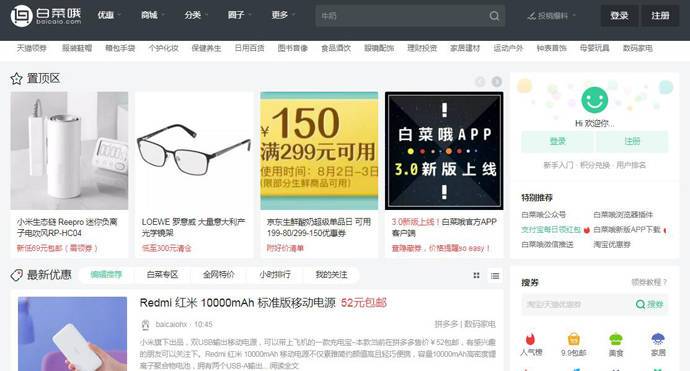Open the 食品酒饮 category
The height and width of the screenshot is (371, 690).
pos(336,48)
